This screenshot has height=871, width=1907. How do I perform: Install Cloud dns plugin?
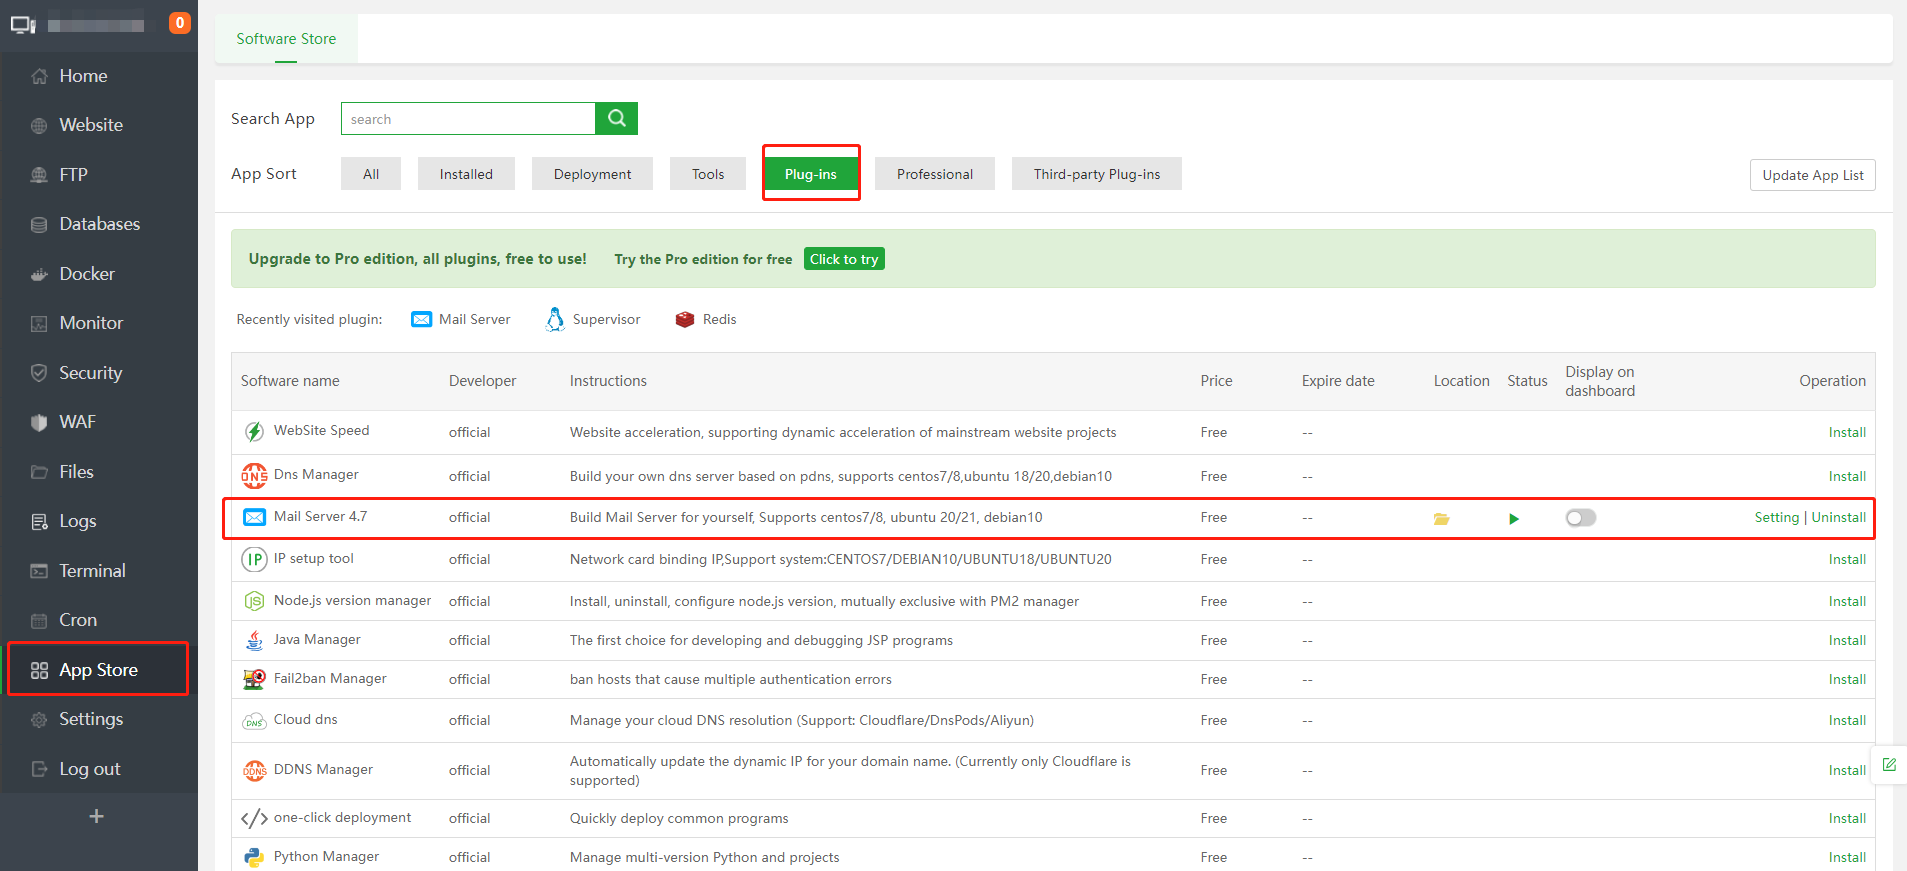(1847, 720)
